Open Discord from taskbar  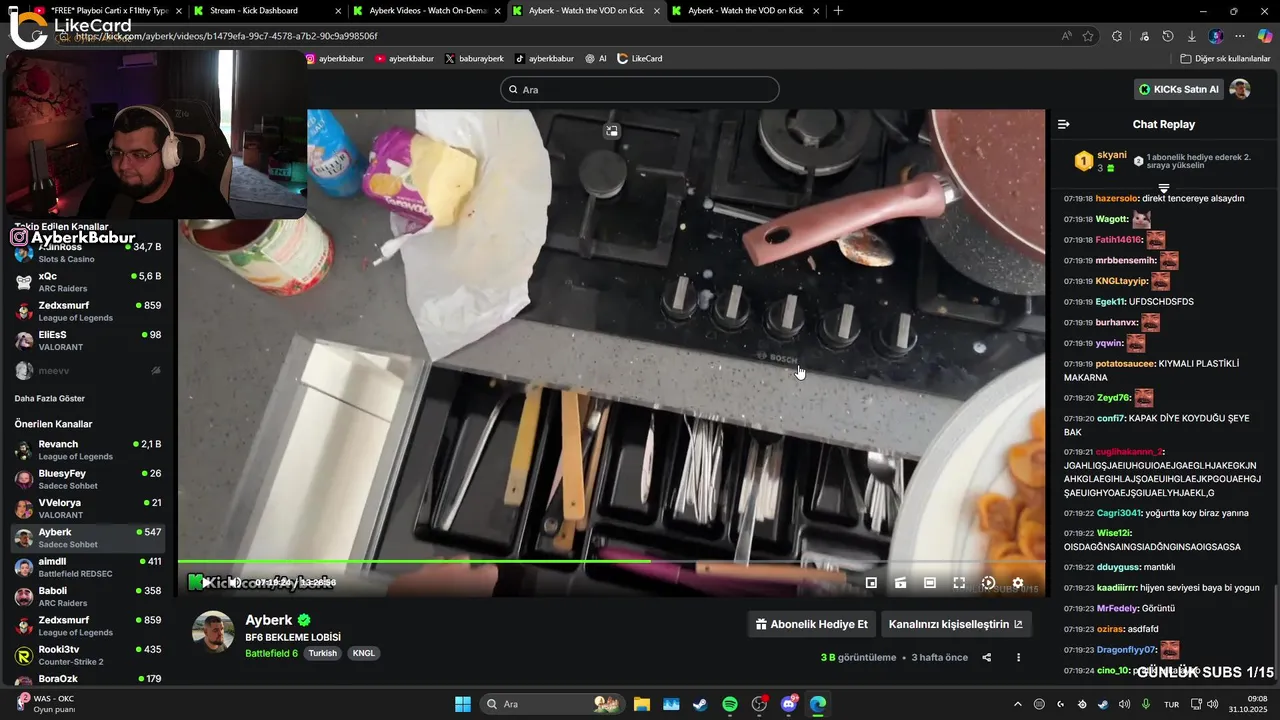pos(789,704)
